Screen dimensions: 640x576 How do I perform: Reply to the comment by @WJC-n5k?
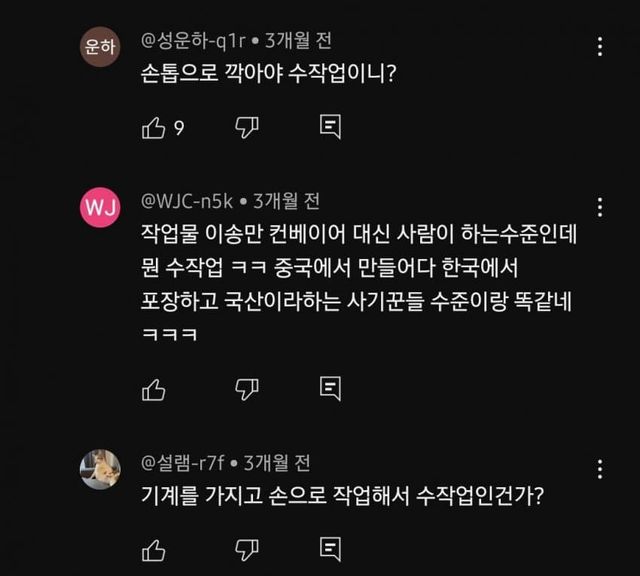pyautogui.click(x=331, y=388)
